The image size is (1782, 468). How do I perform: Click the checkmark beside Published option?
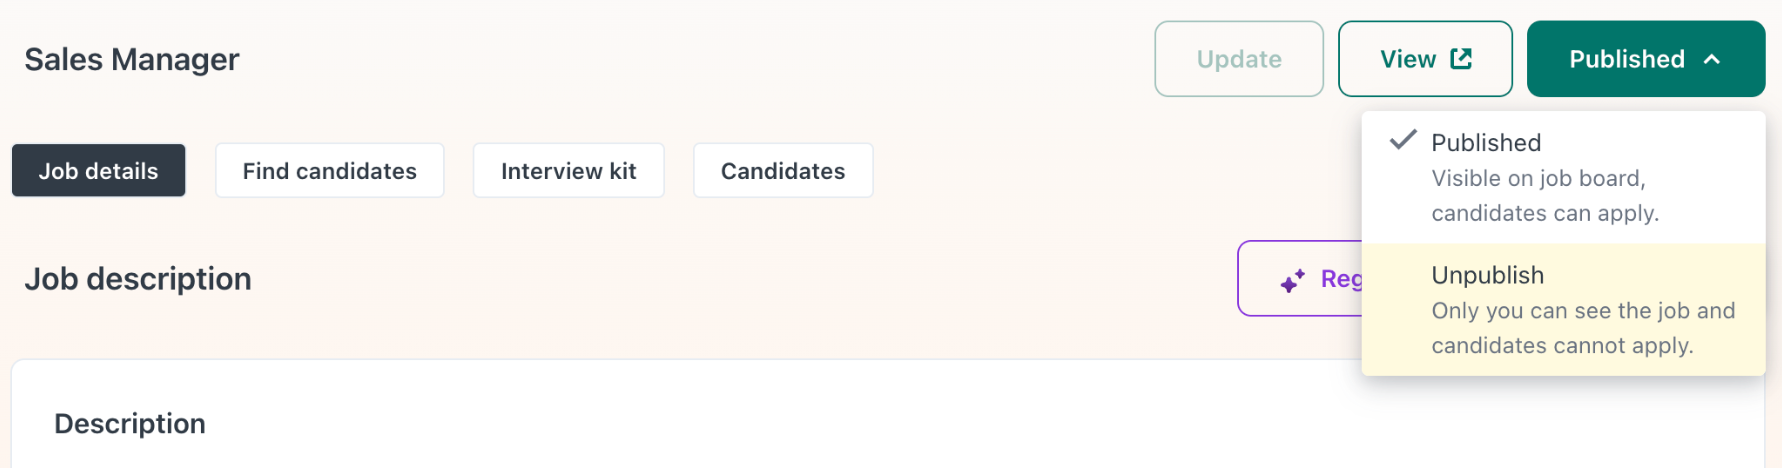(1403, 140)
